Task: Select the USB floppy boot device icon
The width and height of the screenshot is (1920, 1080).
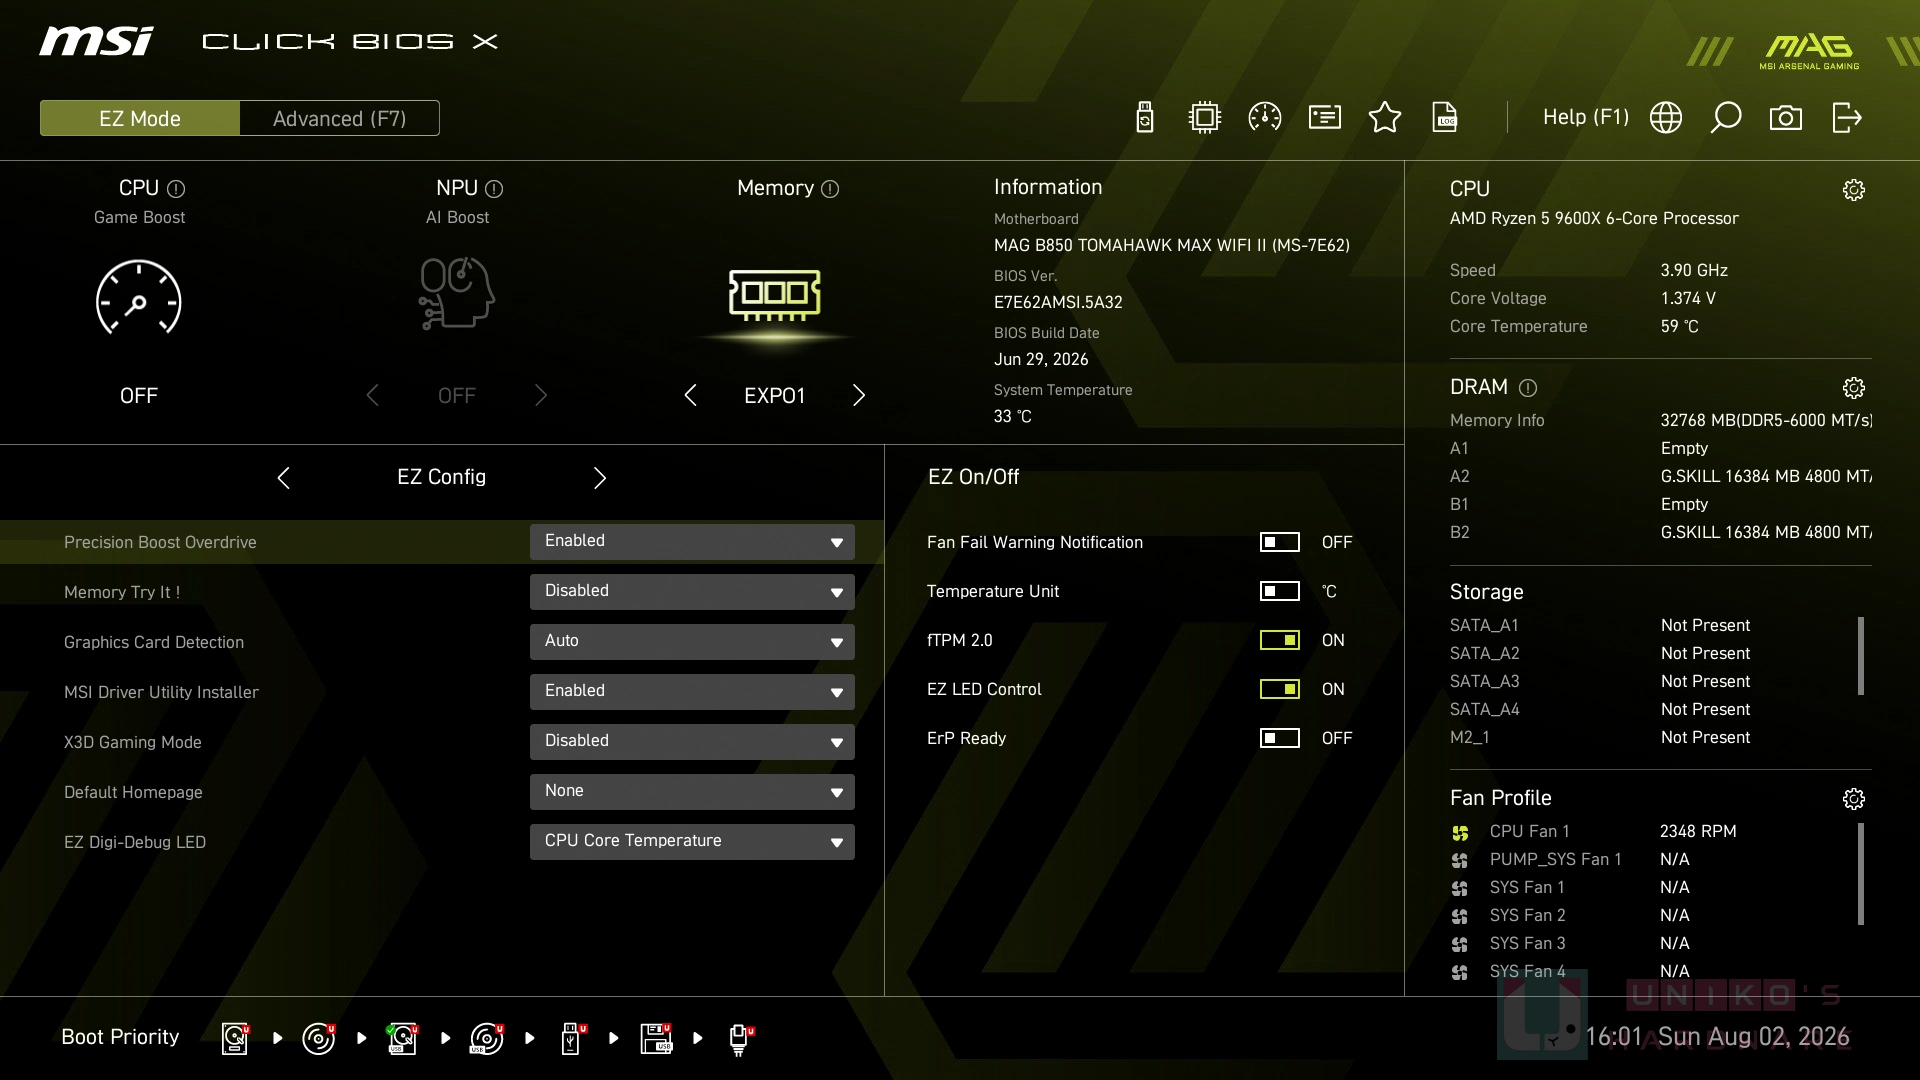Action: (x=657, y=1039)
